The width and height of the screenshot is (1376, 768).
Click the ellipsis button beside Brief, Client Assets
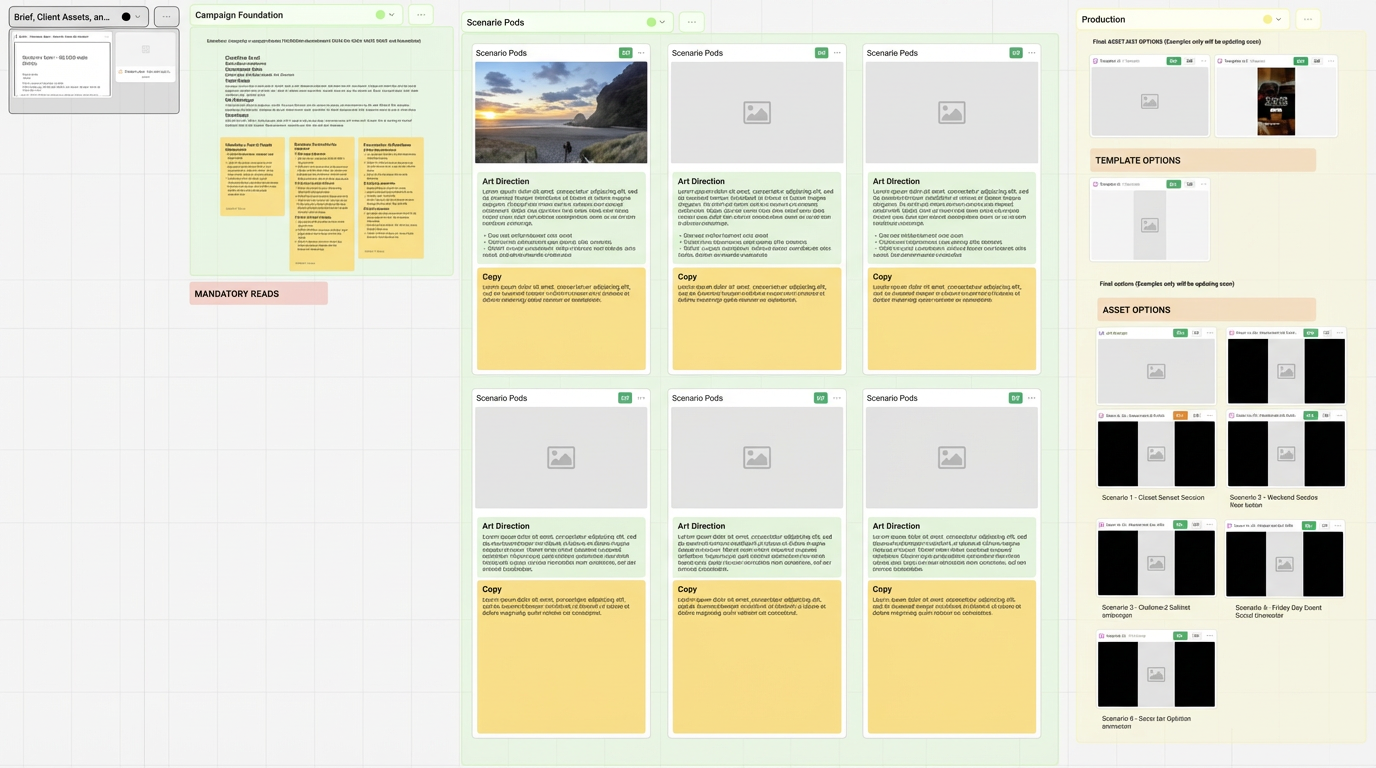[166, 17]
